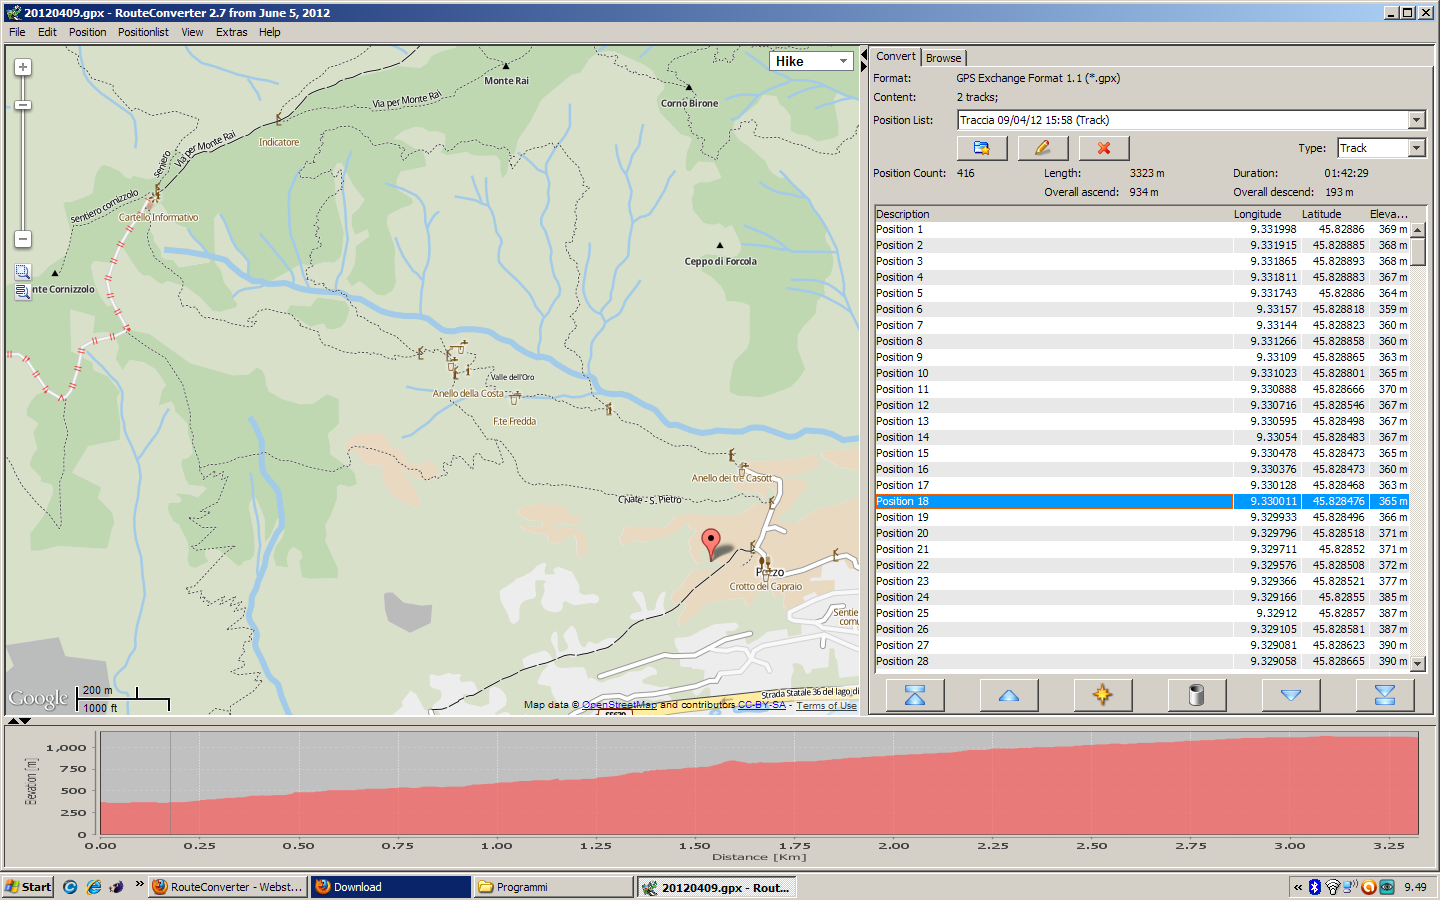Expand the Position List dropdown
The height and width of the screenshot is (900, 1440).
1416,120
